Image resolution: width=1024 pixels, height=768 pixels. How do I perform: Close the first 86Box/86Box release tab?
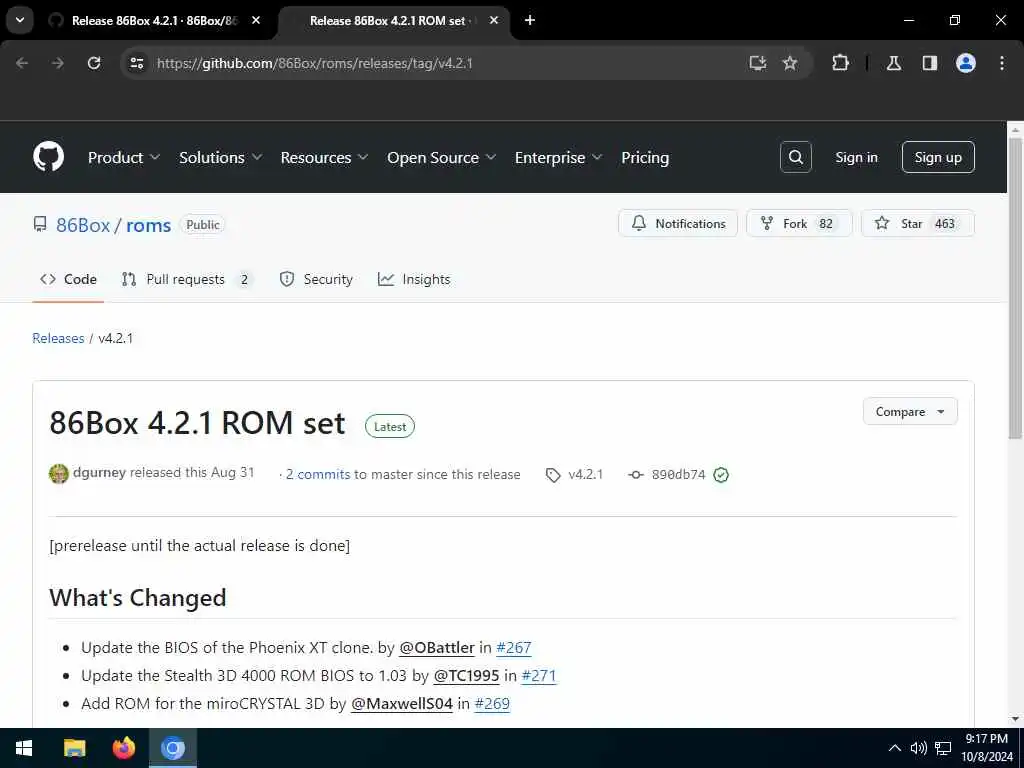pyautogui.click(x=256, y=20)
